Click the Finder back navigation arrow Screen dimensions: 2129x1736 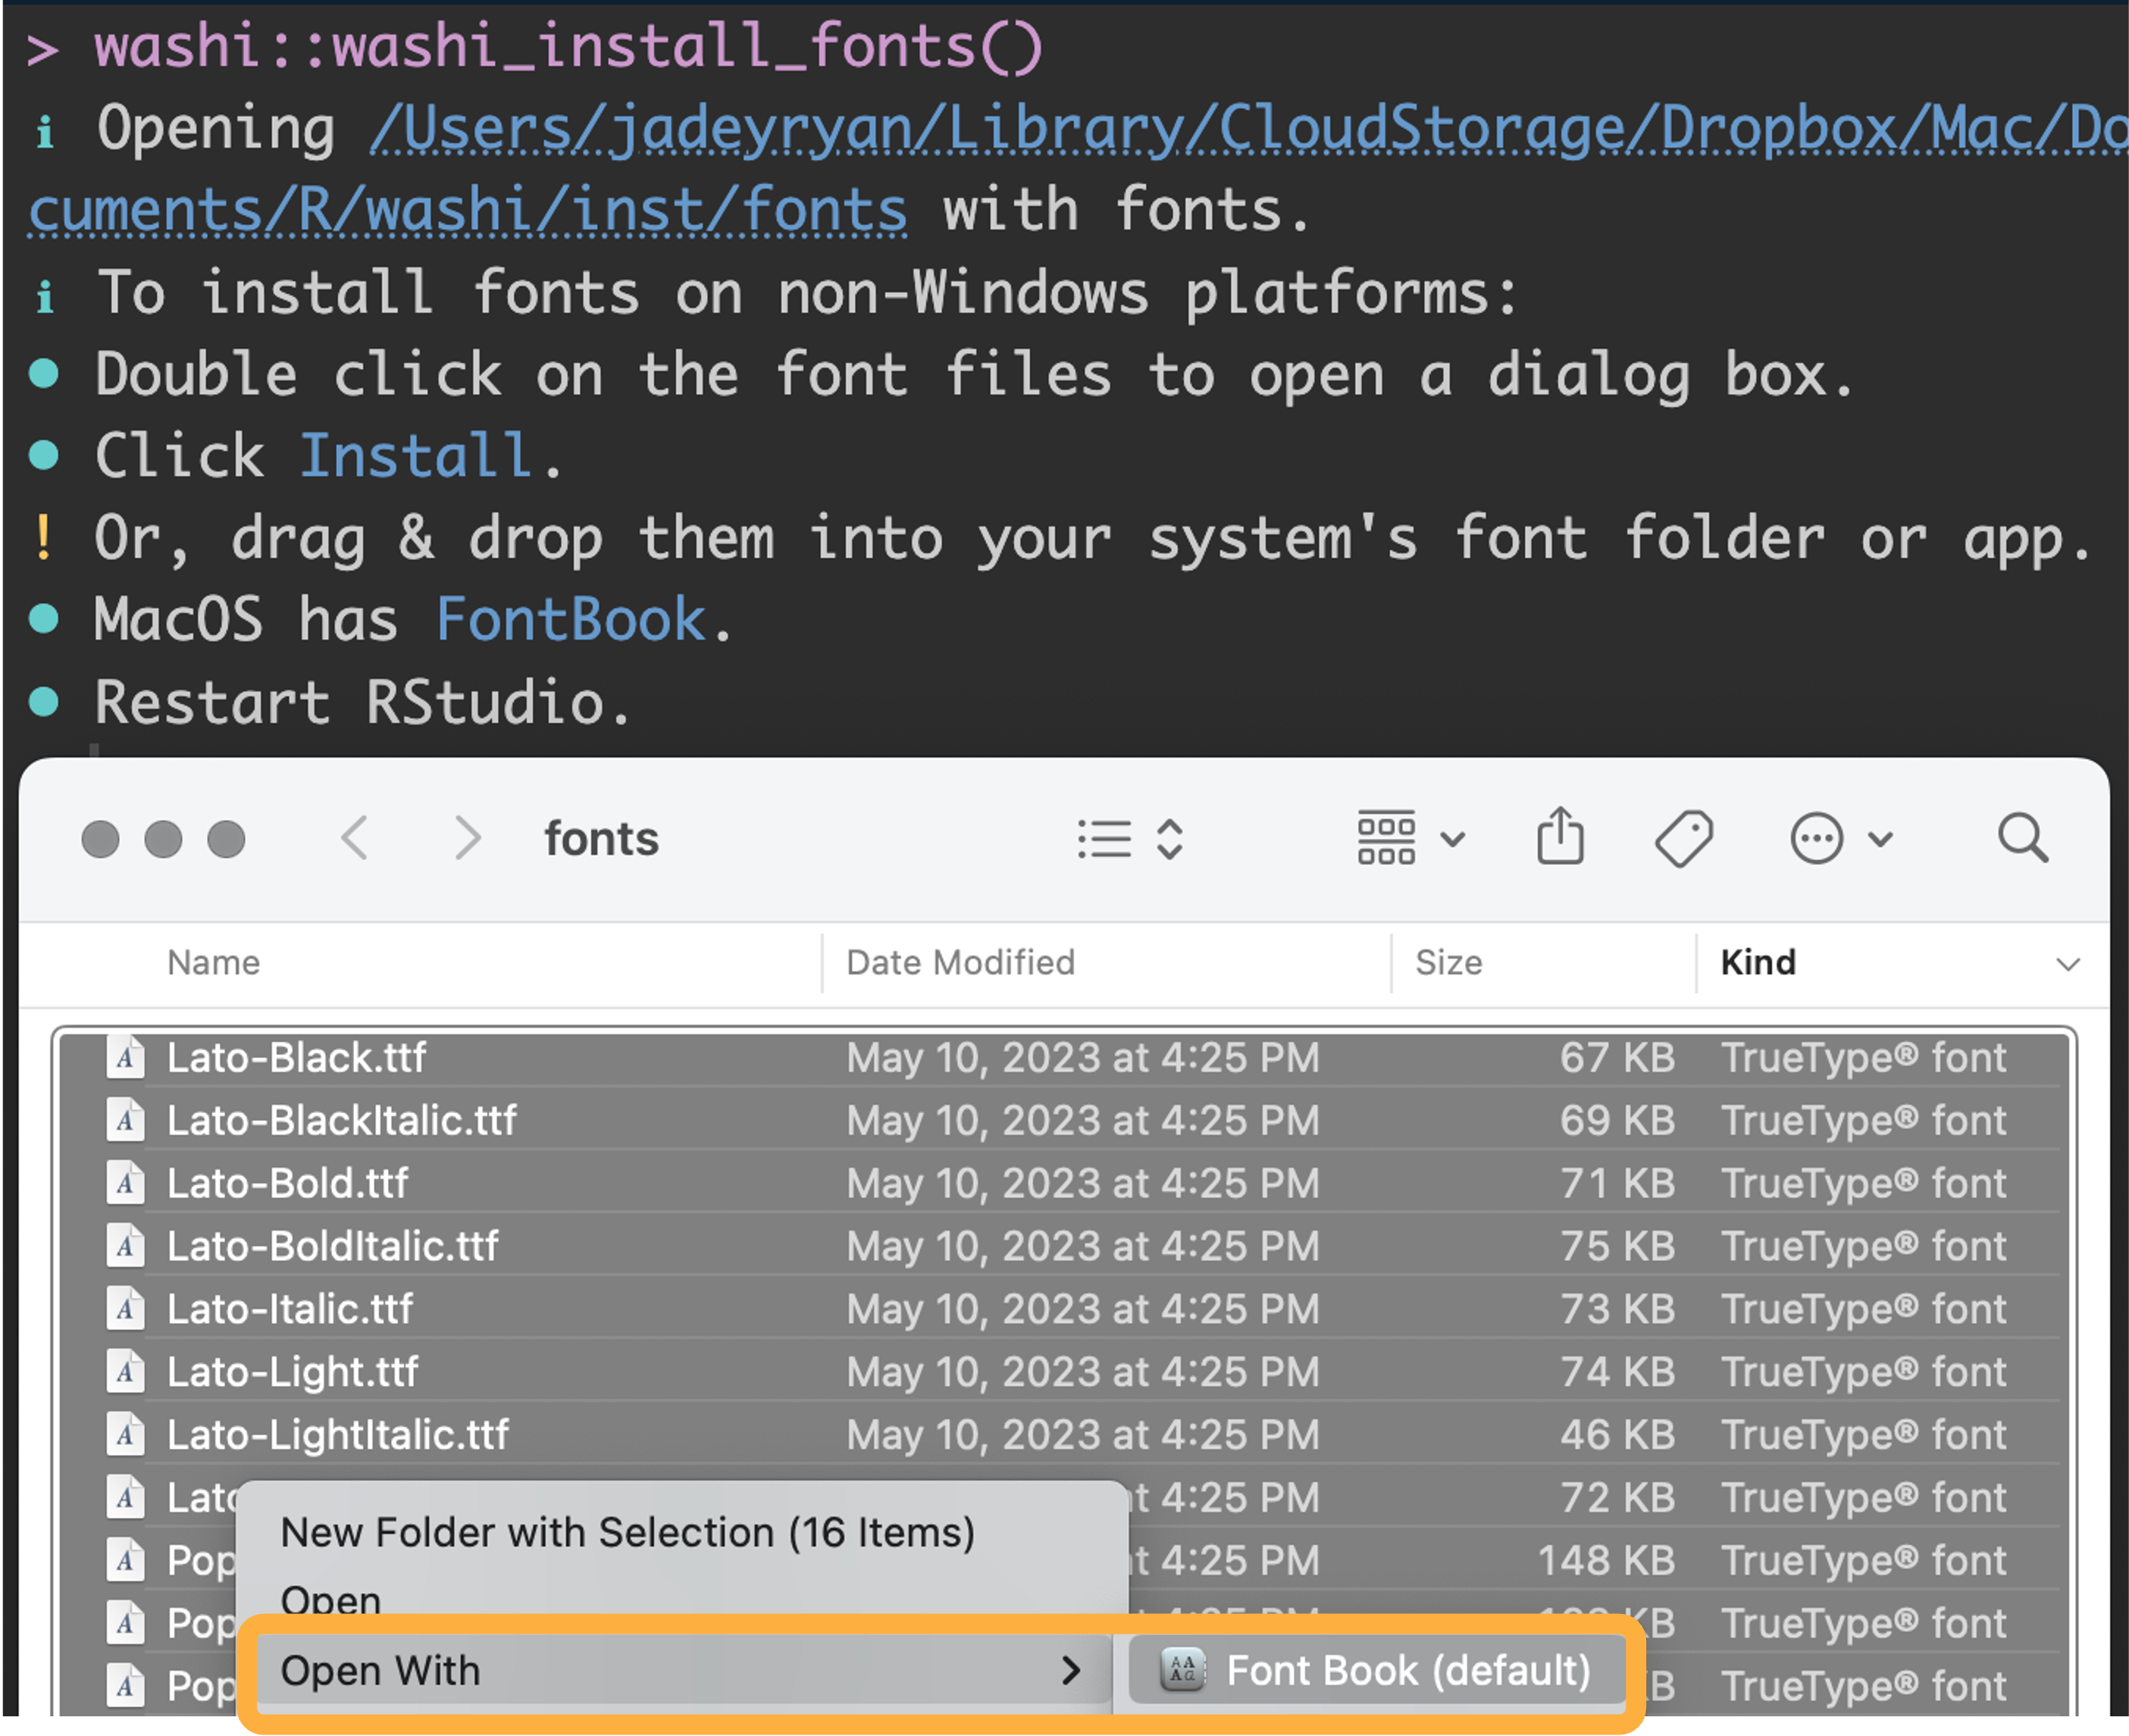coord(355,837)
